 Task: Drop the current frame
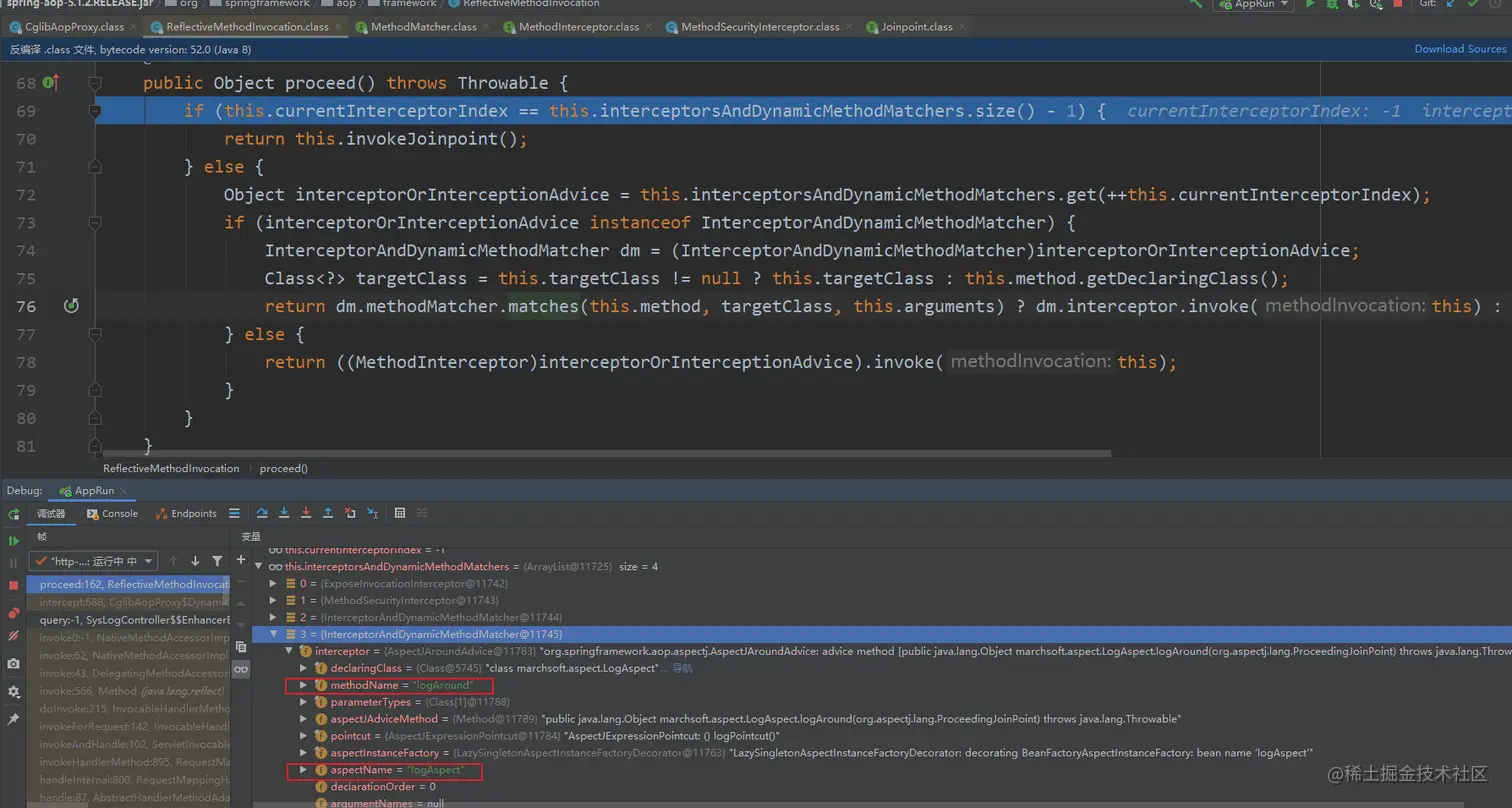tap(350, 513)
